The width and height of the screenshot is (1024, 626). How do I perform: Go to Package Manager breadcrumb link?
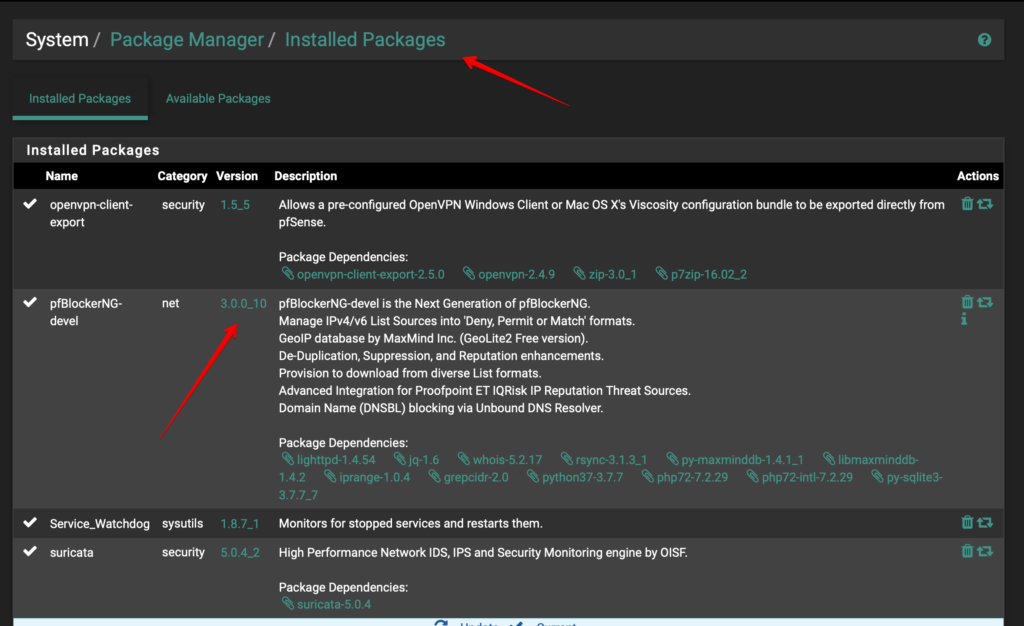pos(187,40)
